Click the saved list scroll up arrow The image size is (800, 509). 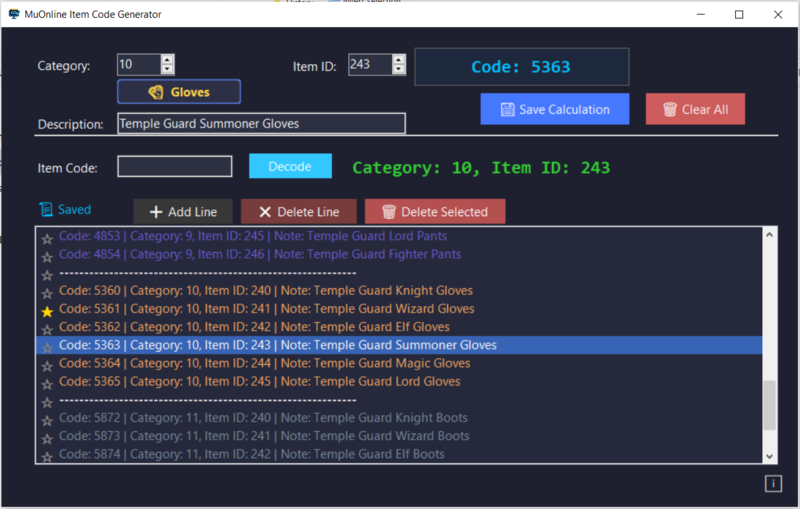pos(769,235)
